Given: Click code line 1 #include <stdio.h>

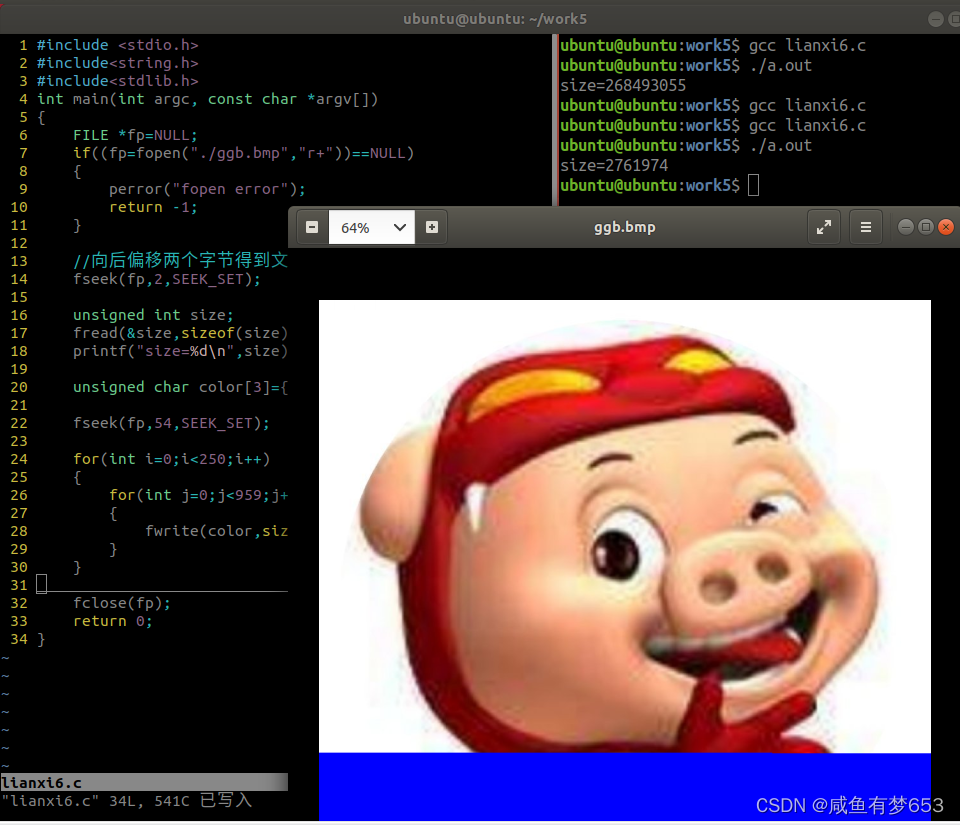Looking at the screenshot, I should point(118,45).
